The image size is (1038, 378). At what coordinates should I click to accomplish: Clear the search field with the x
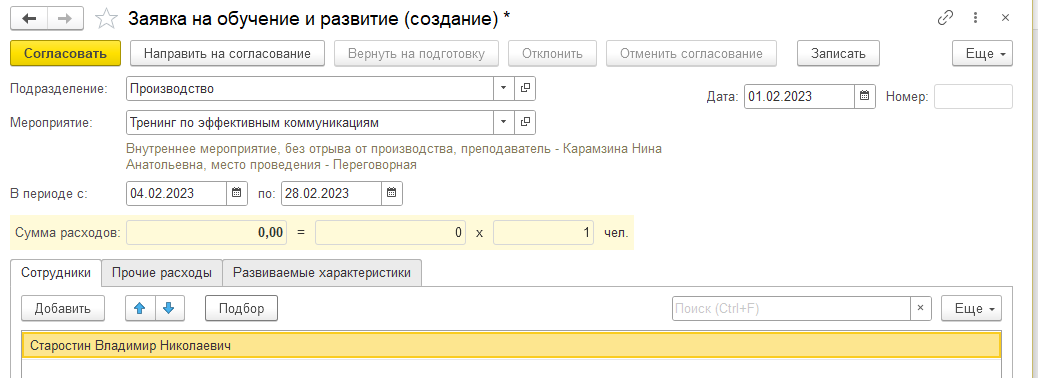pyautogui.click(x=920, y=308)
